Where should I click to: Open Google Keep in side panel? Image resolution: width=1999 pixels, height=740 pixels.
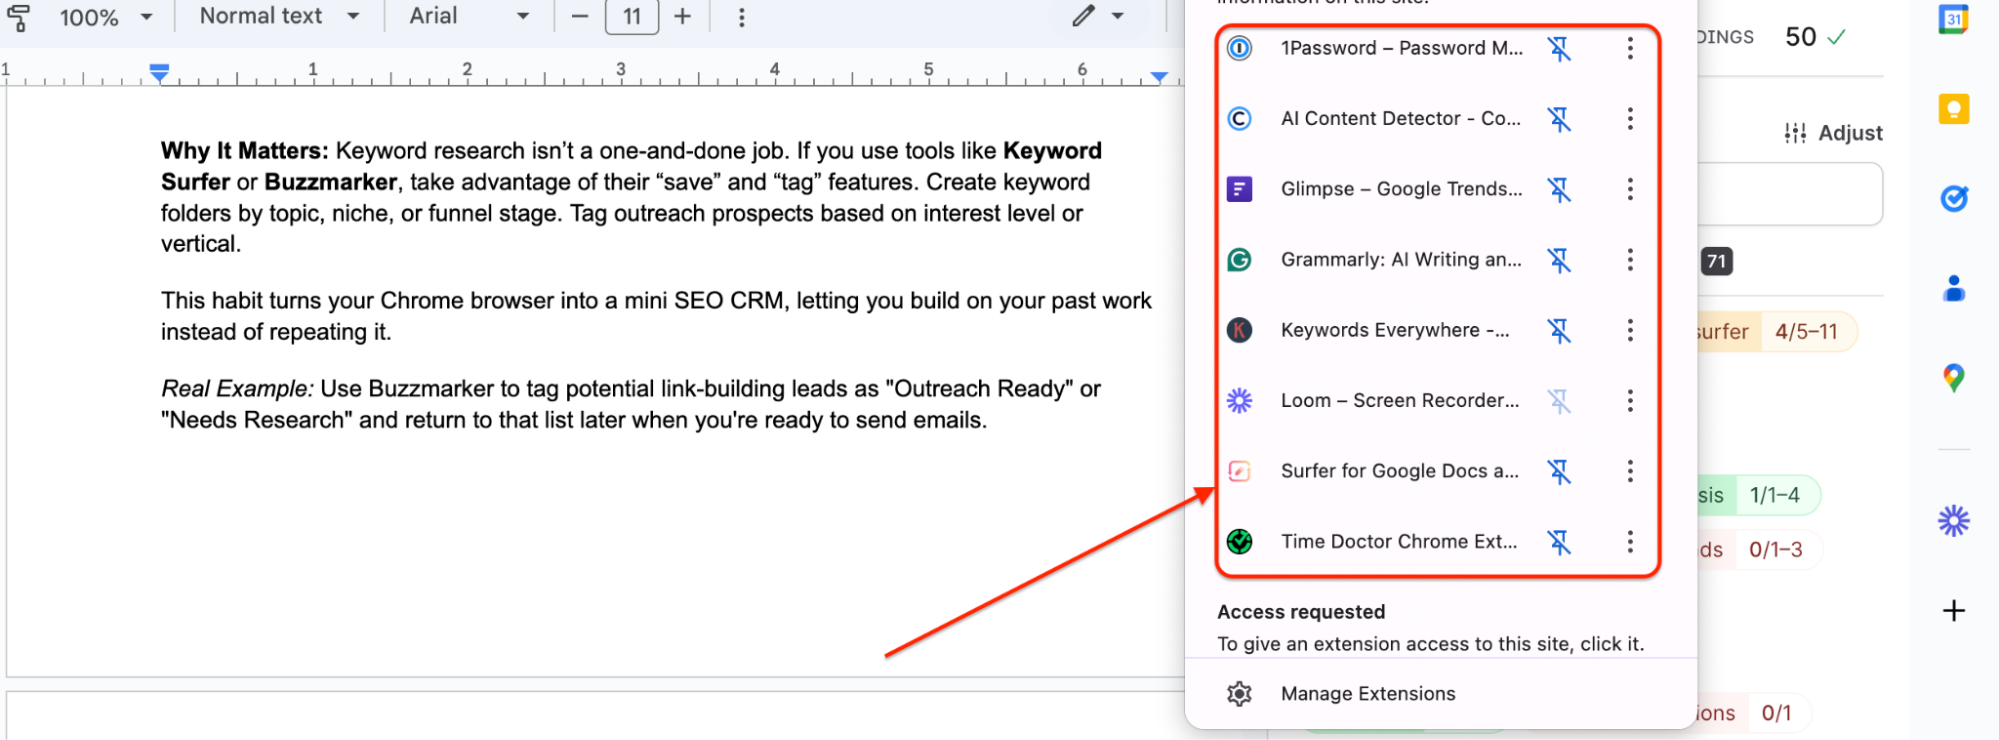click(x=1953, y=108)
